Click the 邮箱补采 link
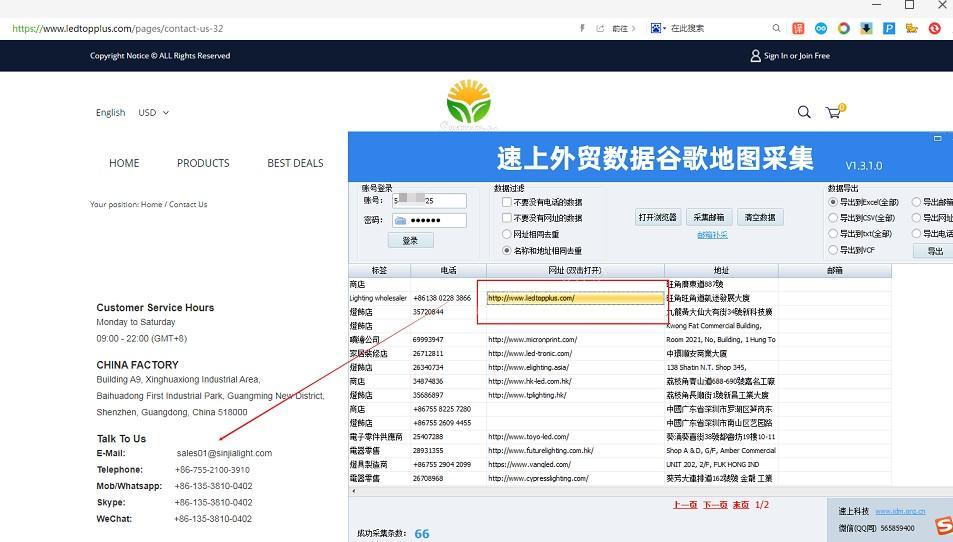953x542 pixels. coord(712,235)
